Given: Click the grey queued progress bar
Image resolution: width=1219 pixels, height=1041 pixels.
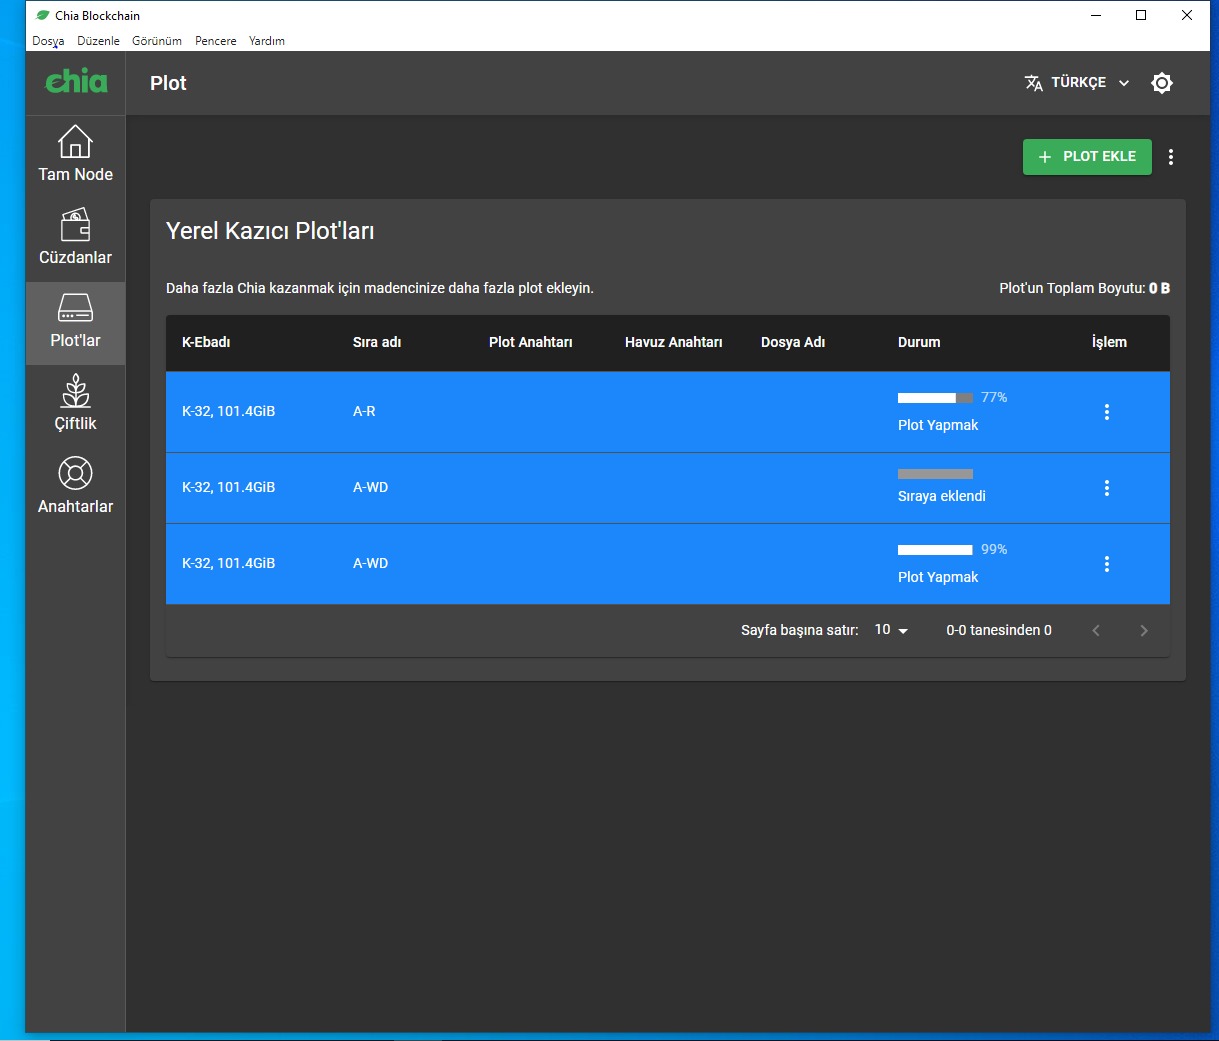Looking at the screenshot, I should pos(935,474).
